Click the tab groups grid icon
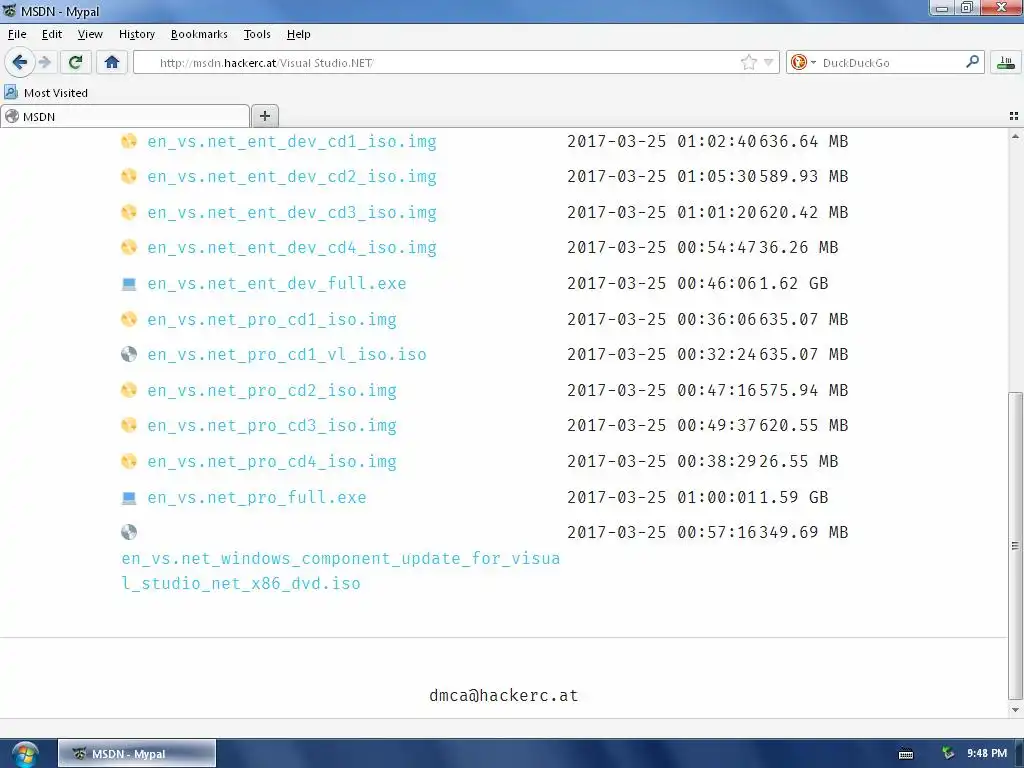The width and height of the screenshot is (1024, 768). [1014, 116]
